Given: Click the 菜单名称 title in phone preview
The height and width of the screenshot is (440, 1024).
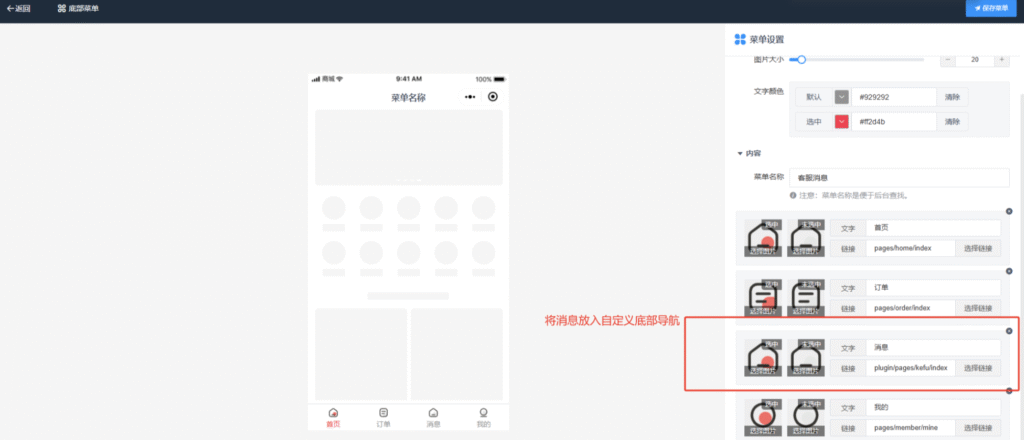Looking at the screenshot, I should point(409,97).
